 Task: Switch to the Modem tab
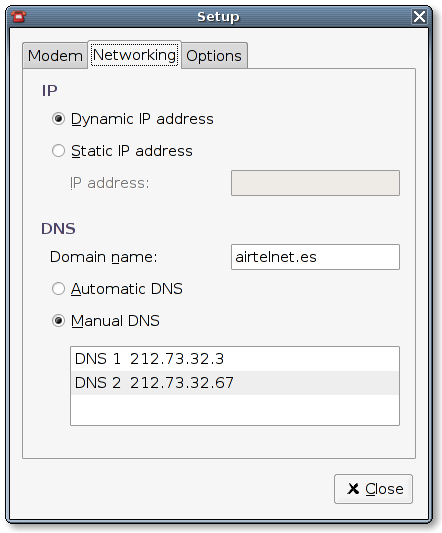click(x=55, y=56)
